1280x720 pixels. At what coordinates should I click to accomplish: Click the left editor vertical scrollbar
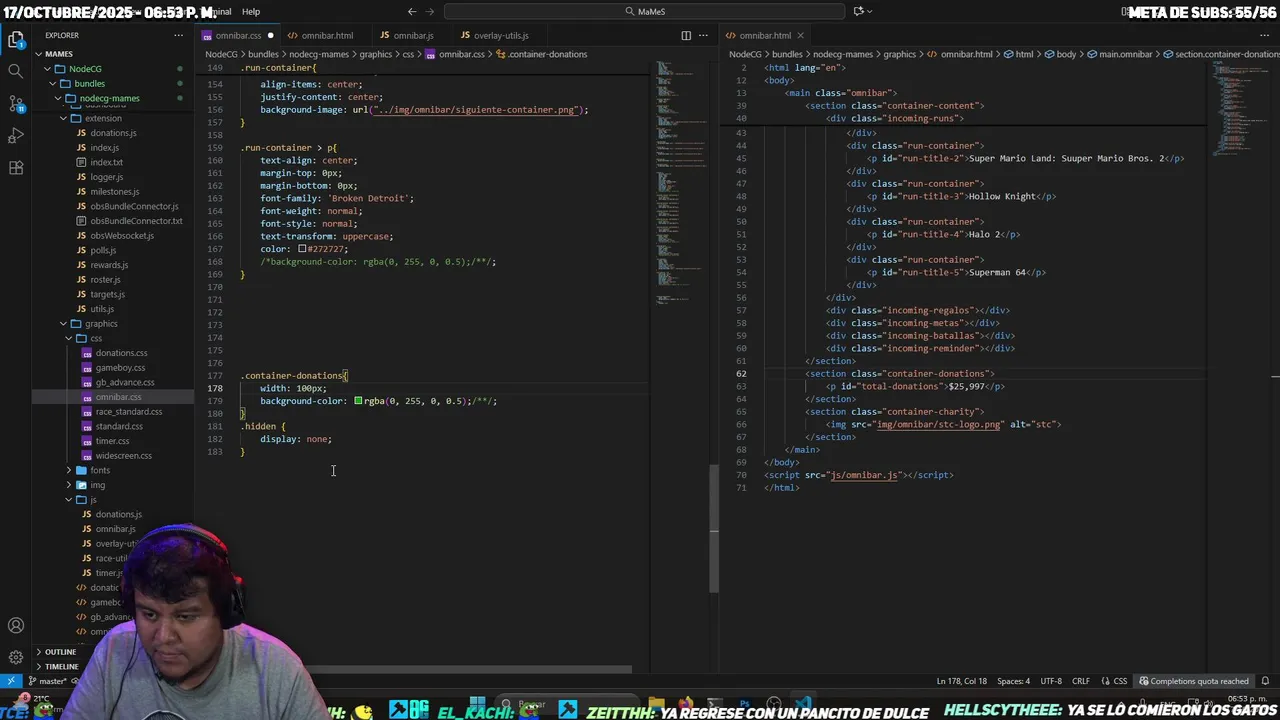pyautogui.click(x=714, y=530)
